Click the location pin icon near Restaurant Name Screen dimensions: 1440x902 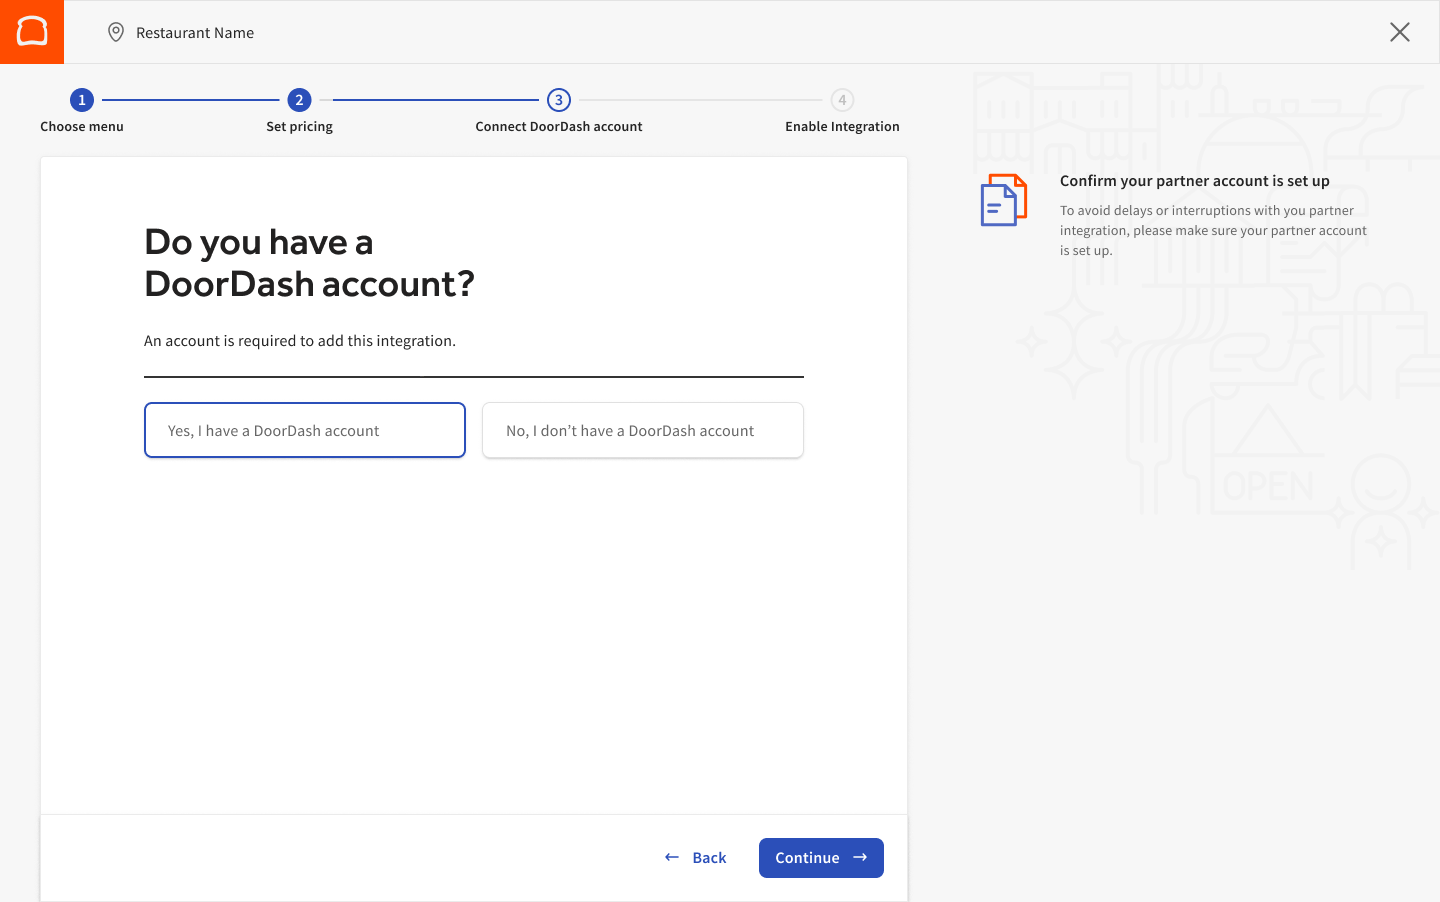point(116,31)
